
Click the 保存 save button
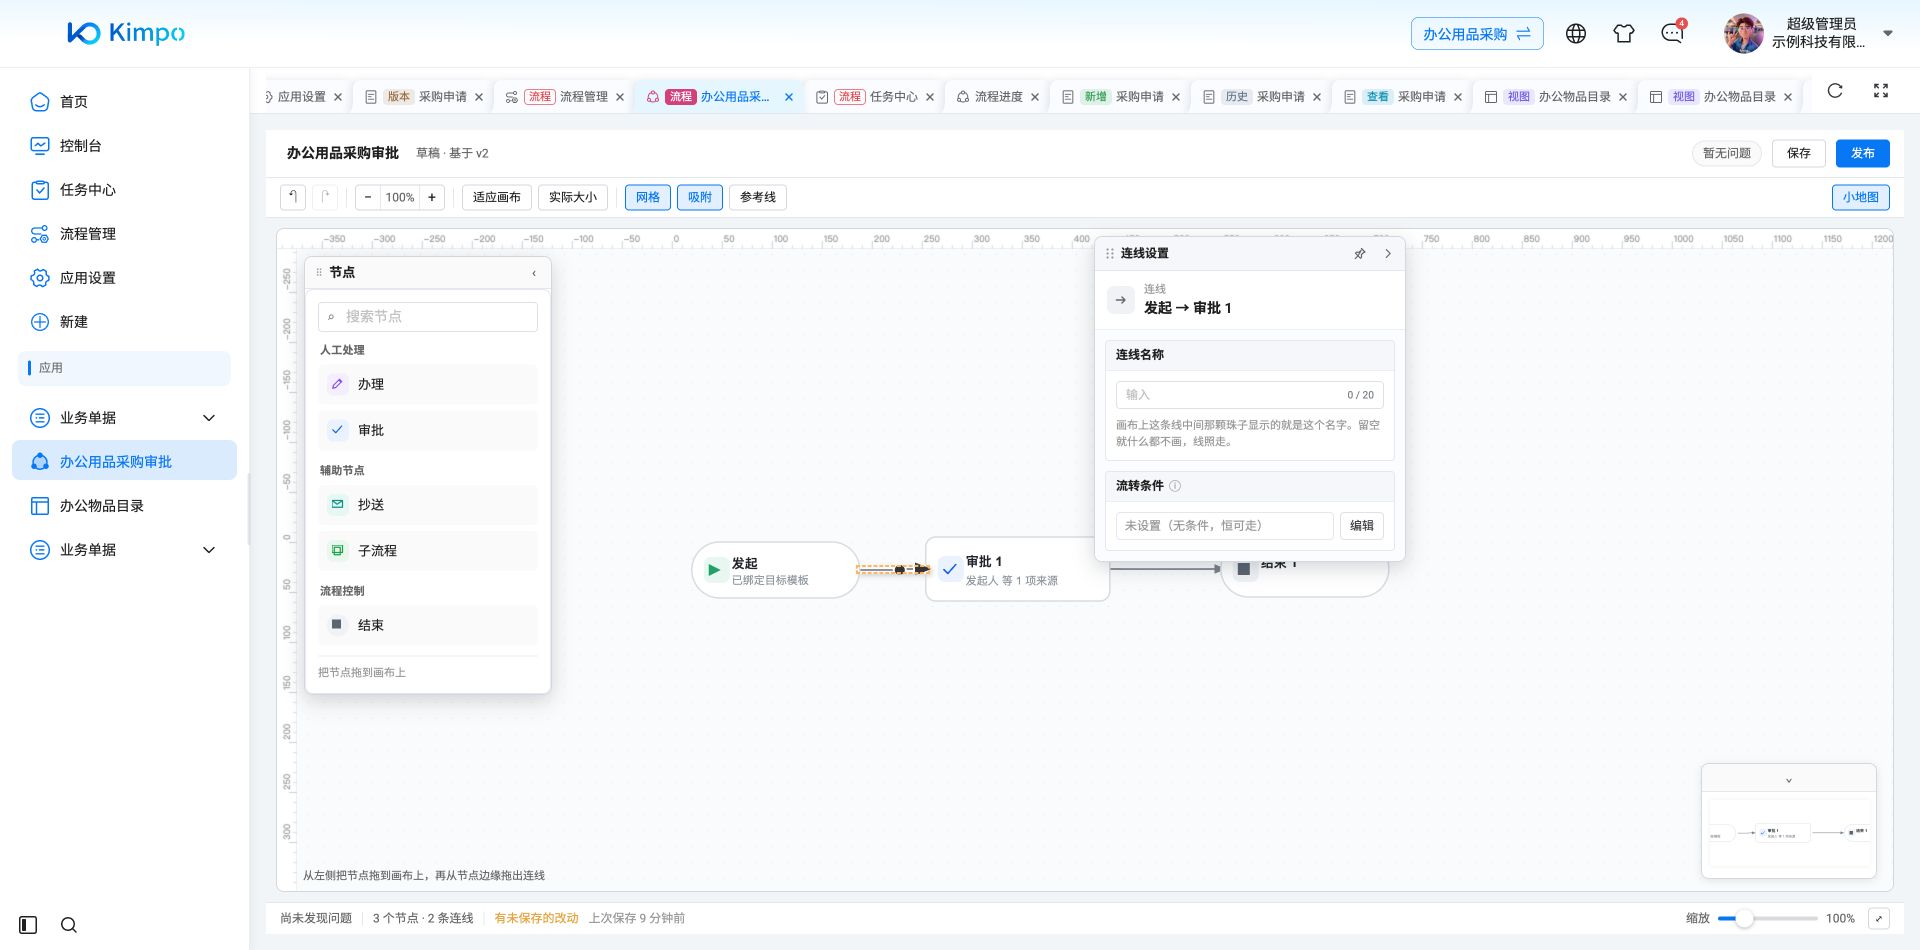click(x=1799, y=153)
